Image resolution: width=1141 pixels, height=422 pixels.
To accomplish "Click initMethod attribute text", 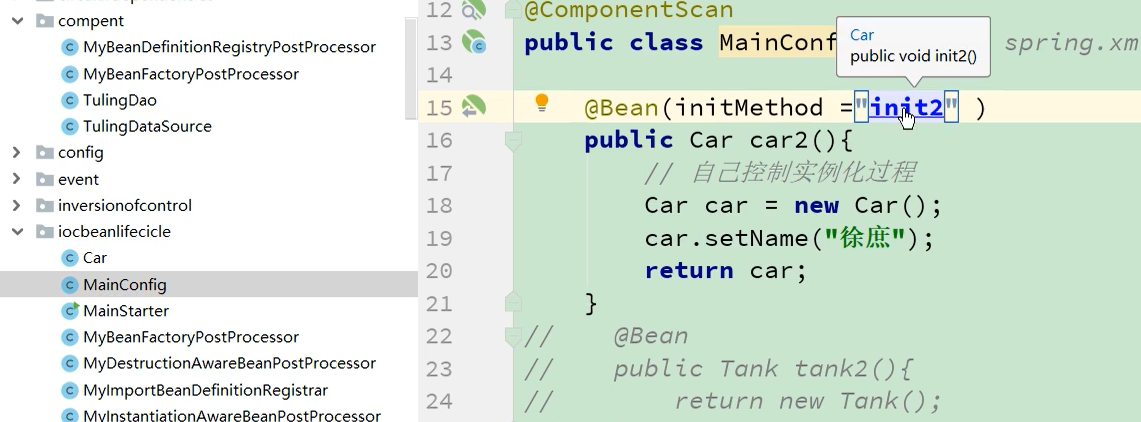I will [x=748, y=108].
